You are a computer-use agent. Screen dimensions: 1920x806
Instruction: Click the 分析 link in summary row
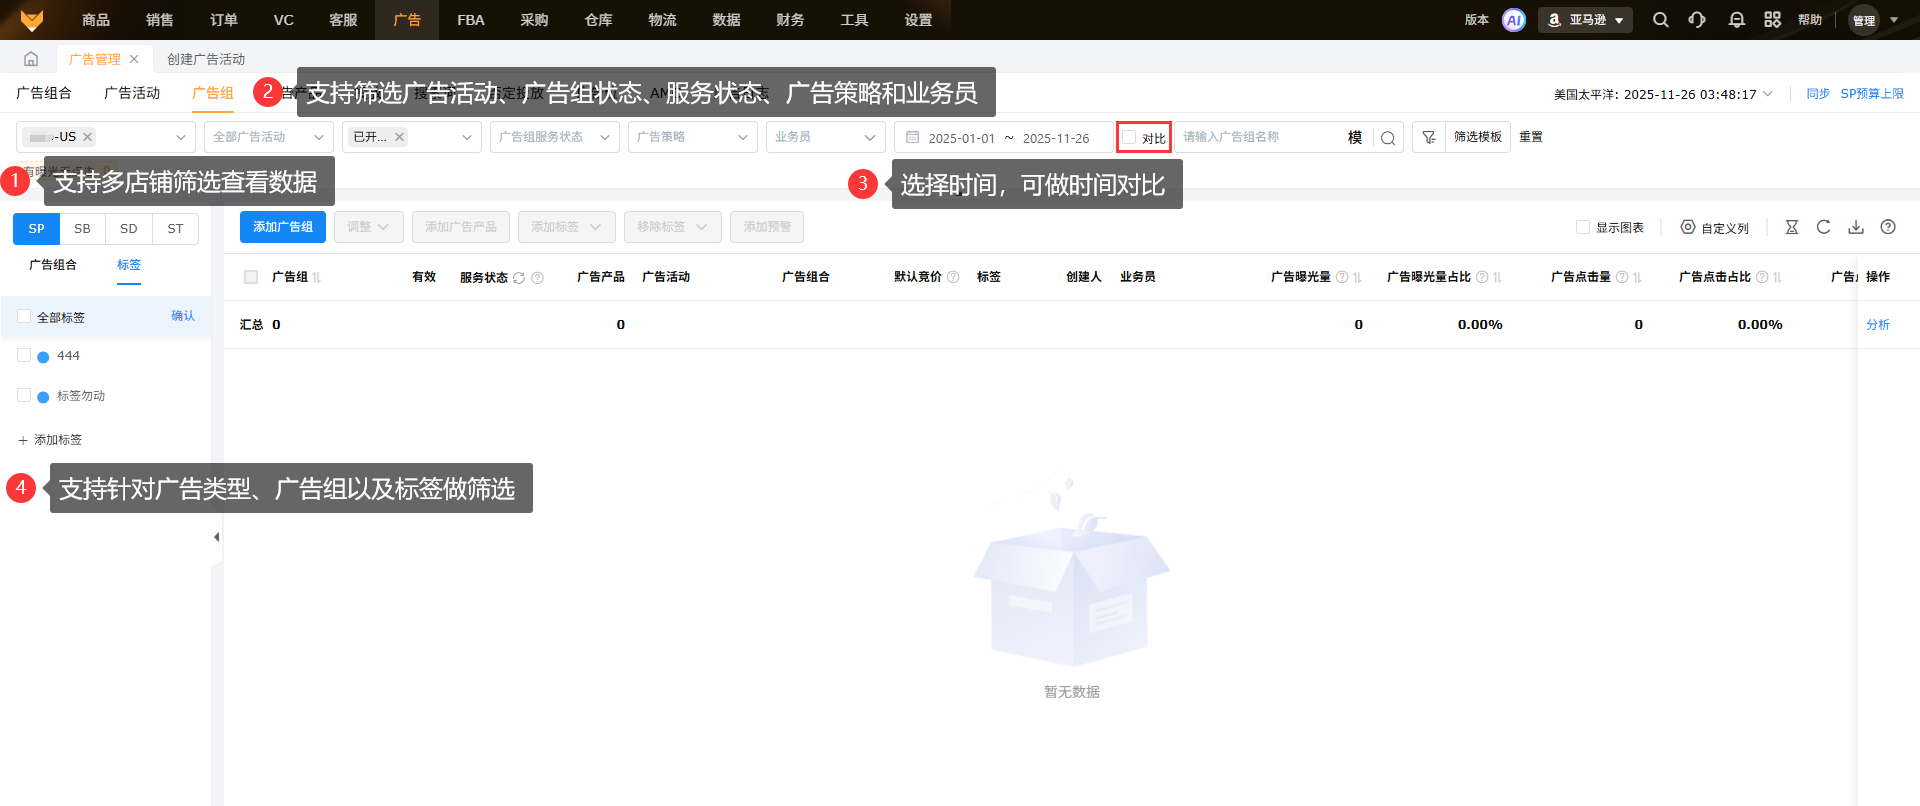1878,325
